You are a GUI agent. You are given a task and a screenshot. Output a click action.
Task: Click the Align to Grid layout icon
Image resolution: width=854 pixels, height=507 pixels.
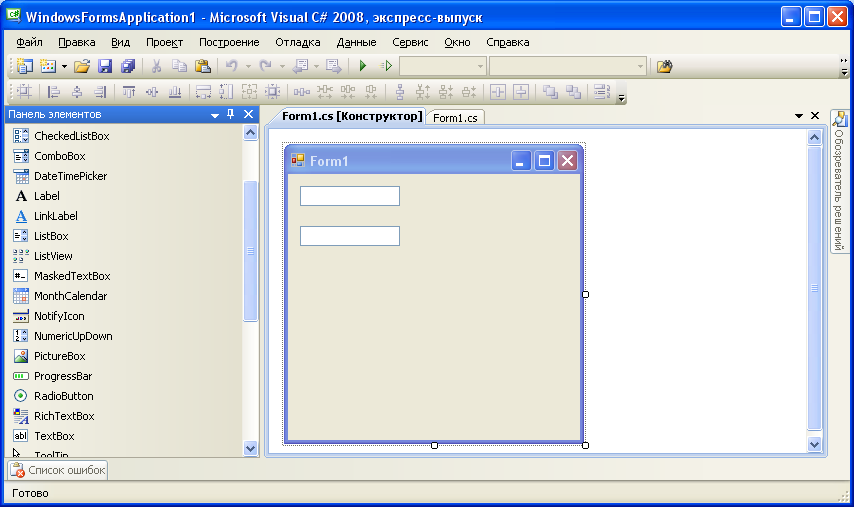click(25, 91)
